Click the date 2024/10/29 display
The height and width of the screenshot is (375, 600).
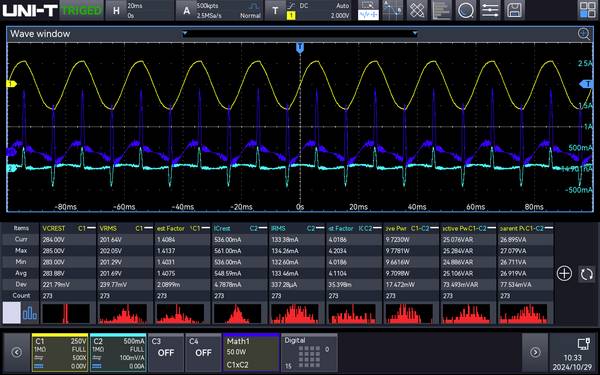(x=572, y=367)
